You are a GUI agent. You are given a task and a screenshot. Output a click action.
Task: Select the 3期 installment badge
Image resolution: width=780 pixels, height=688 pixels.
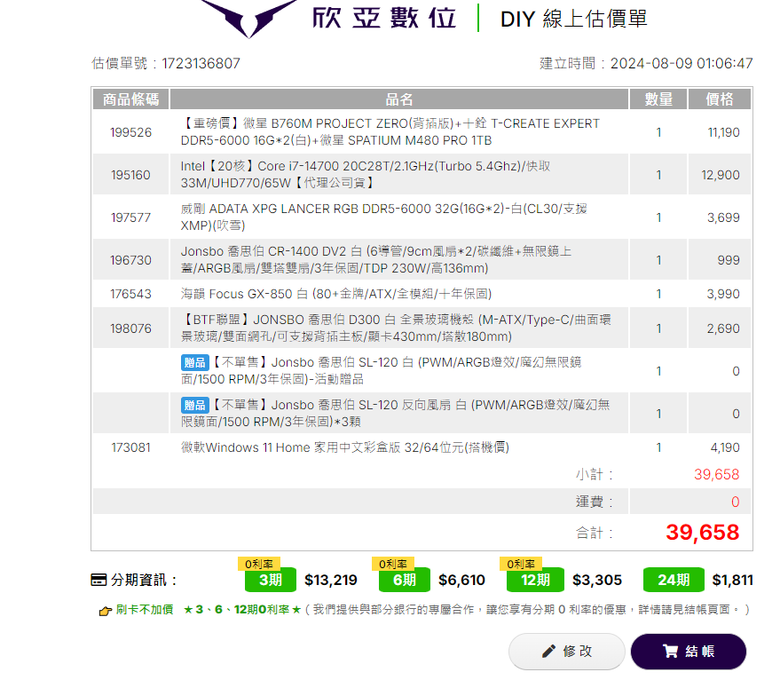271,580
